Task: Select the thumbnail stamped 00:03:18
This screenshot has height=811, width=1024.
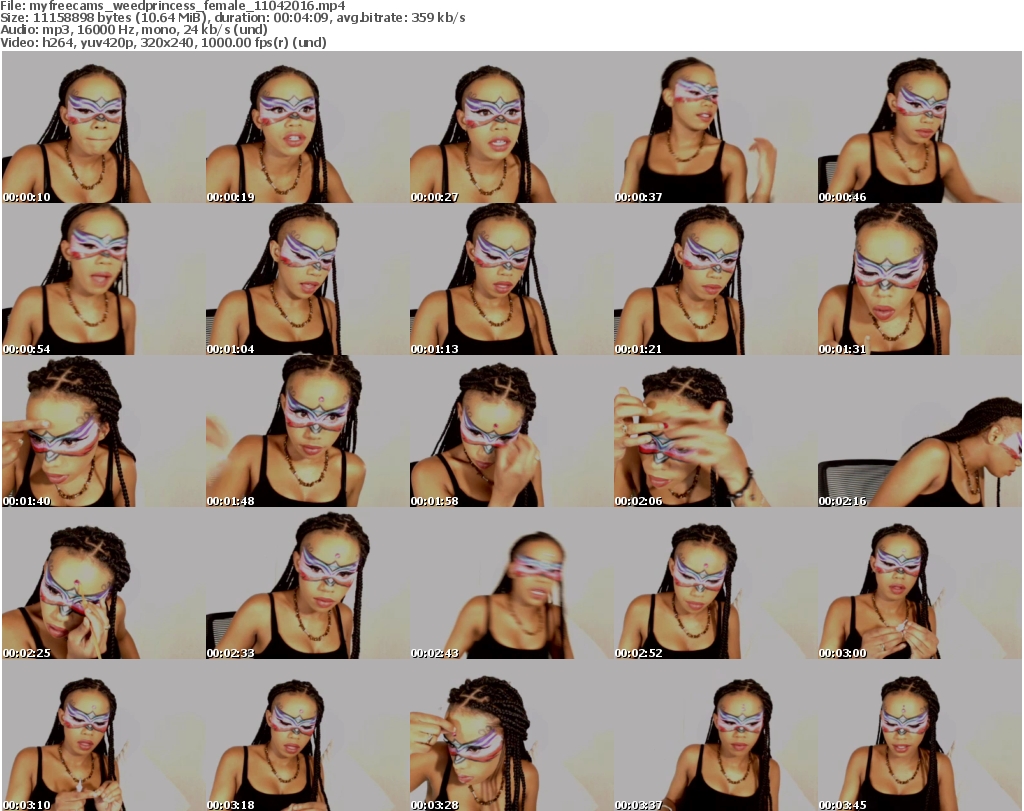Action: pos(308,735)
